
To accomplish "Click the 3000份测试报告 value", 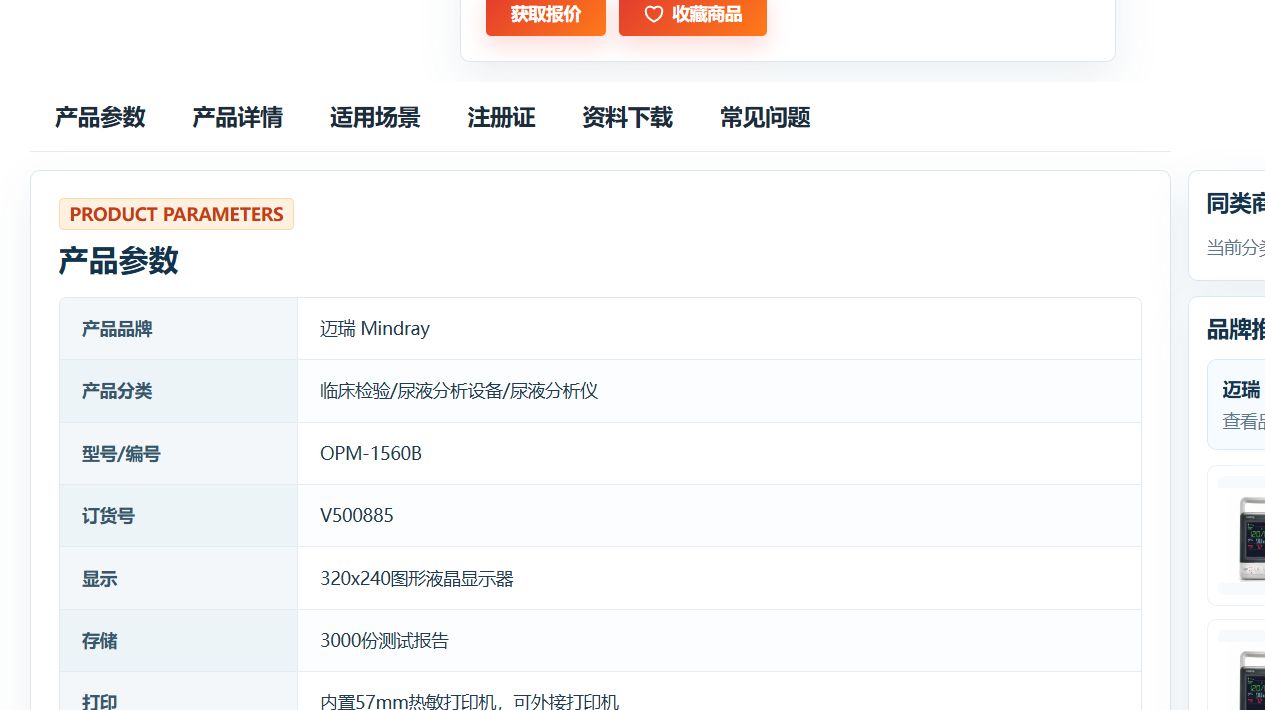I will (x=384, y=641).
